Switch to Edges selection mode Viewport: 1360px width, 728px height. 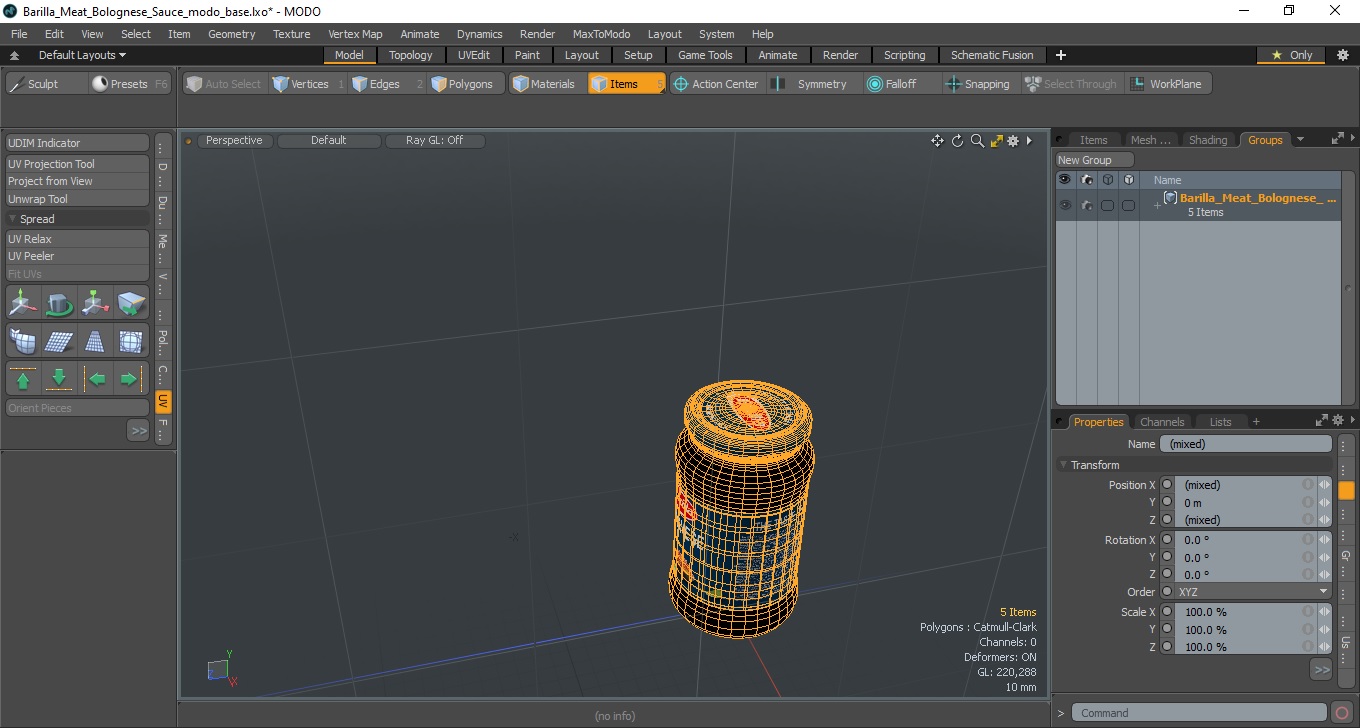[387, 84]
